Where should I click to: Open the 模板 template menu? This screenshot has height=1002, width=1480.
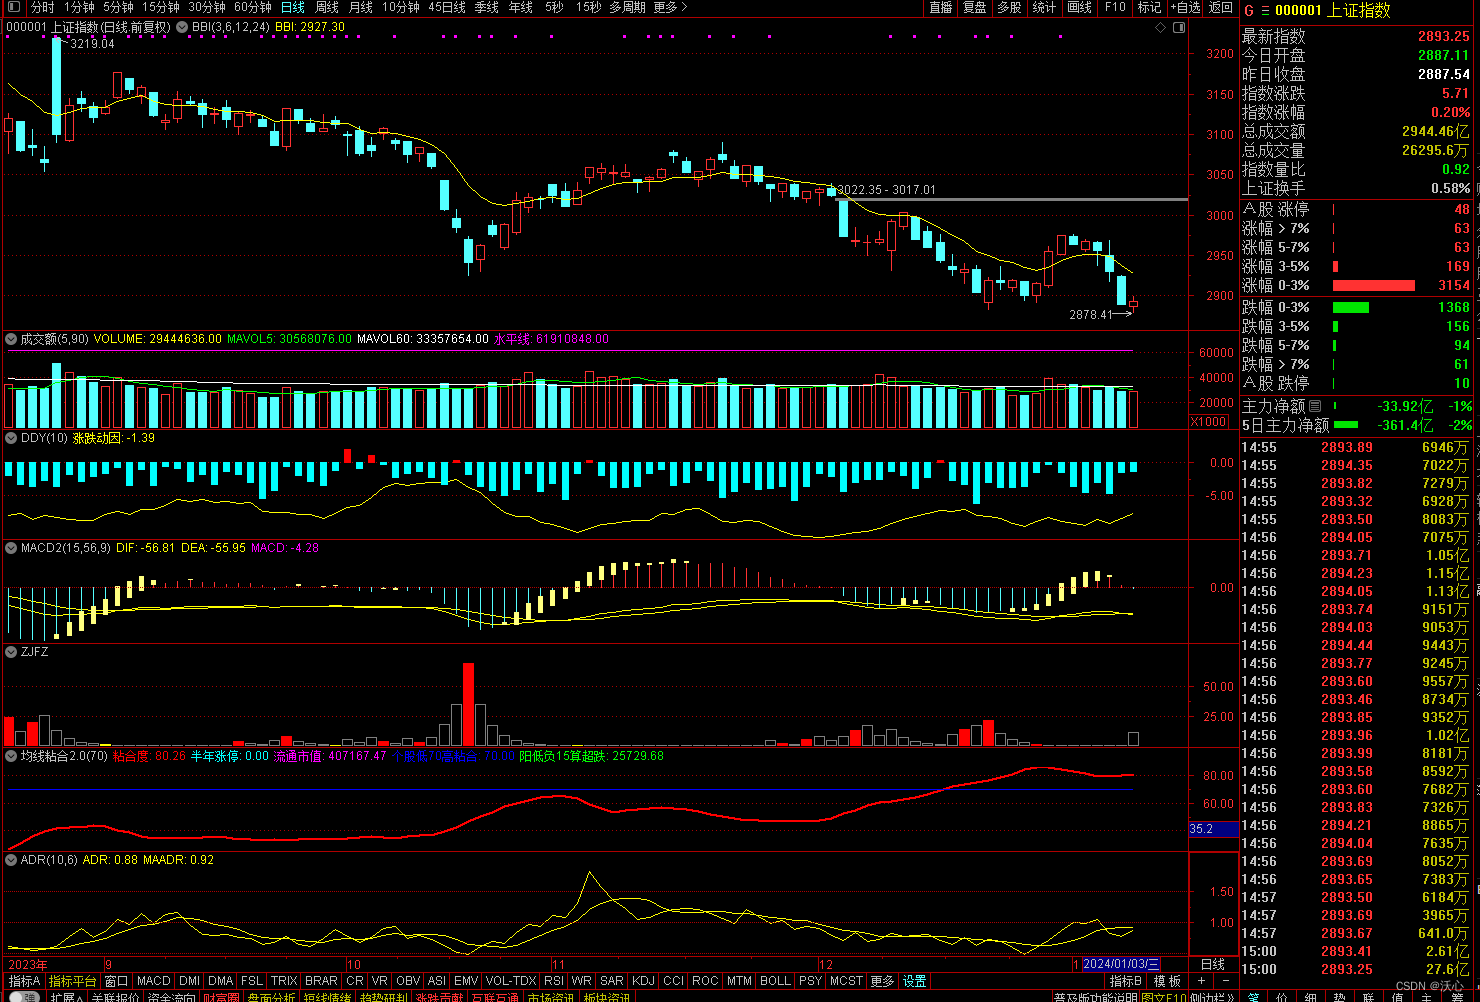1168,982
